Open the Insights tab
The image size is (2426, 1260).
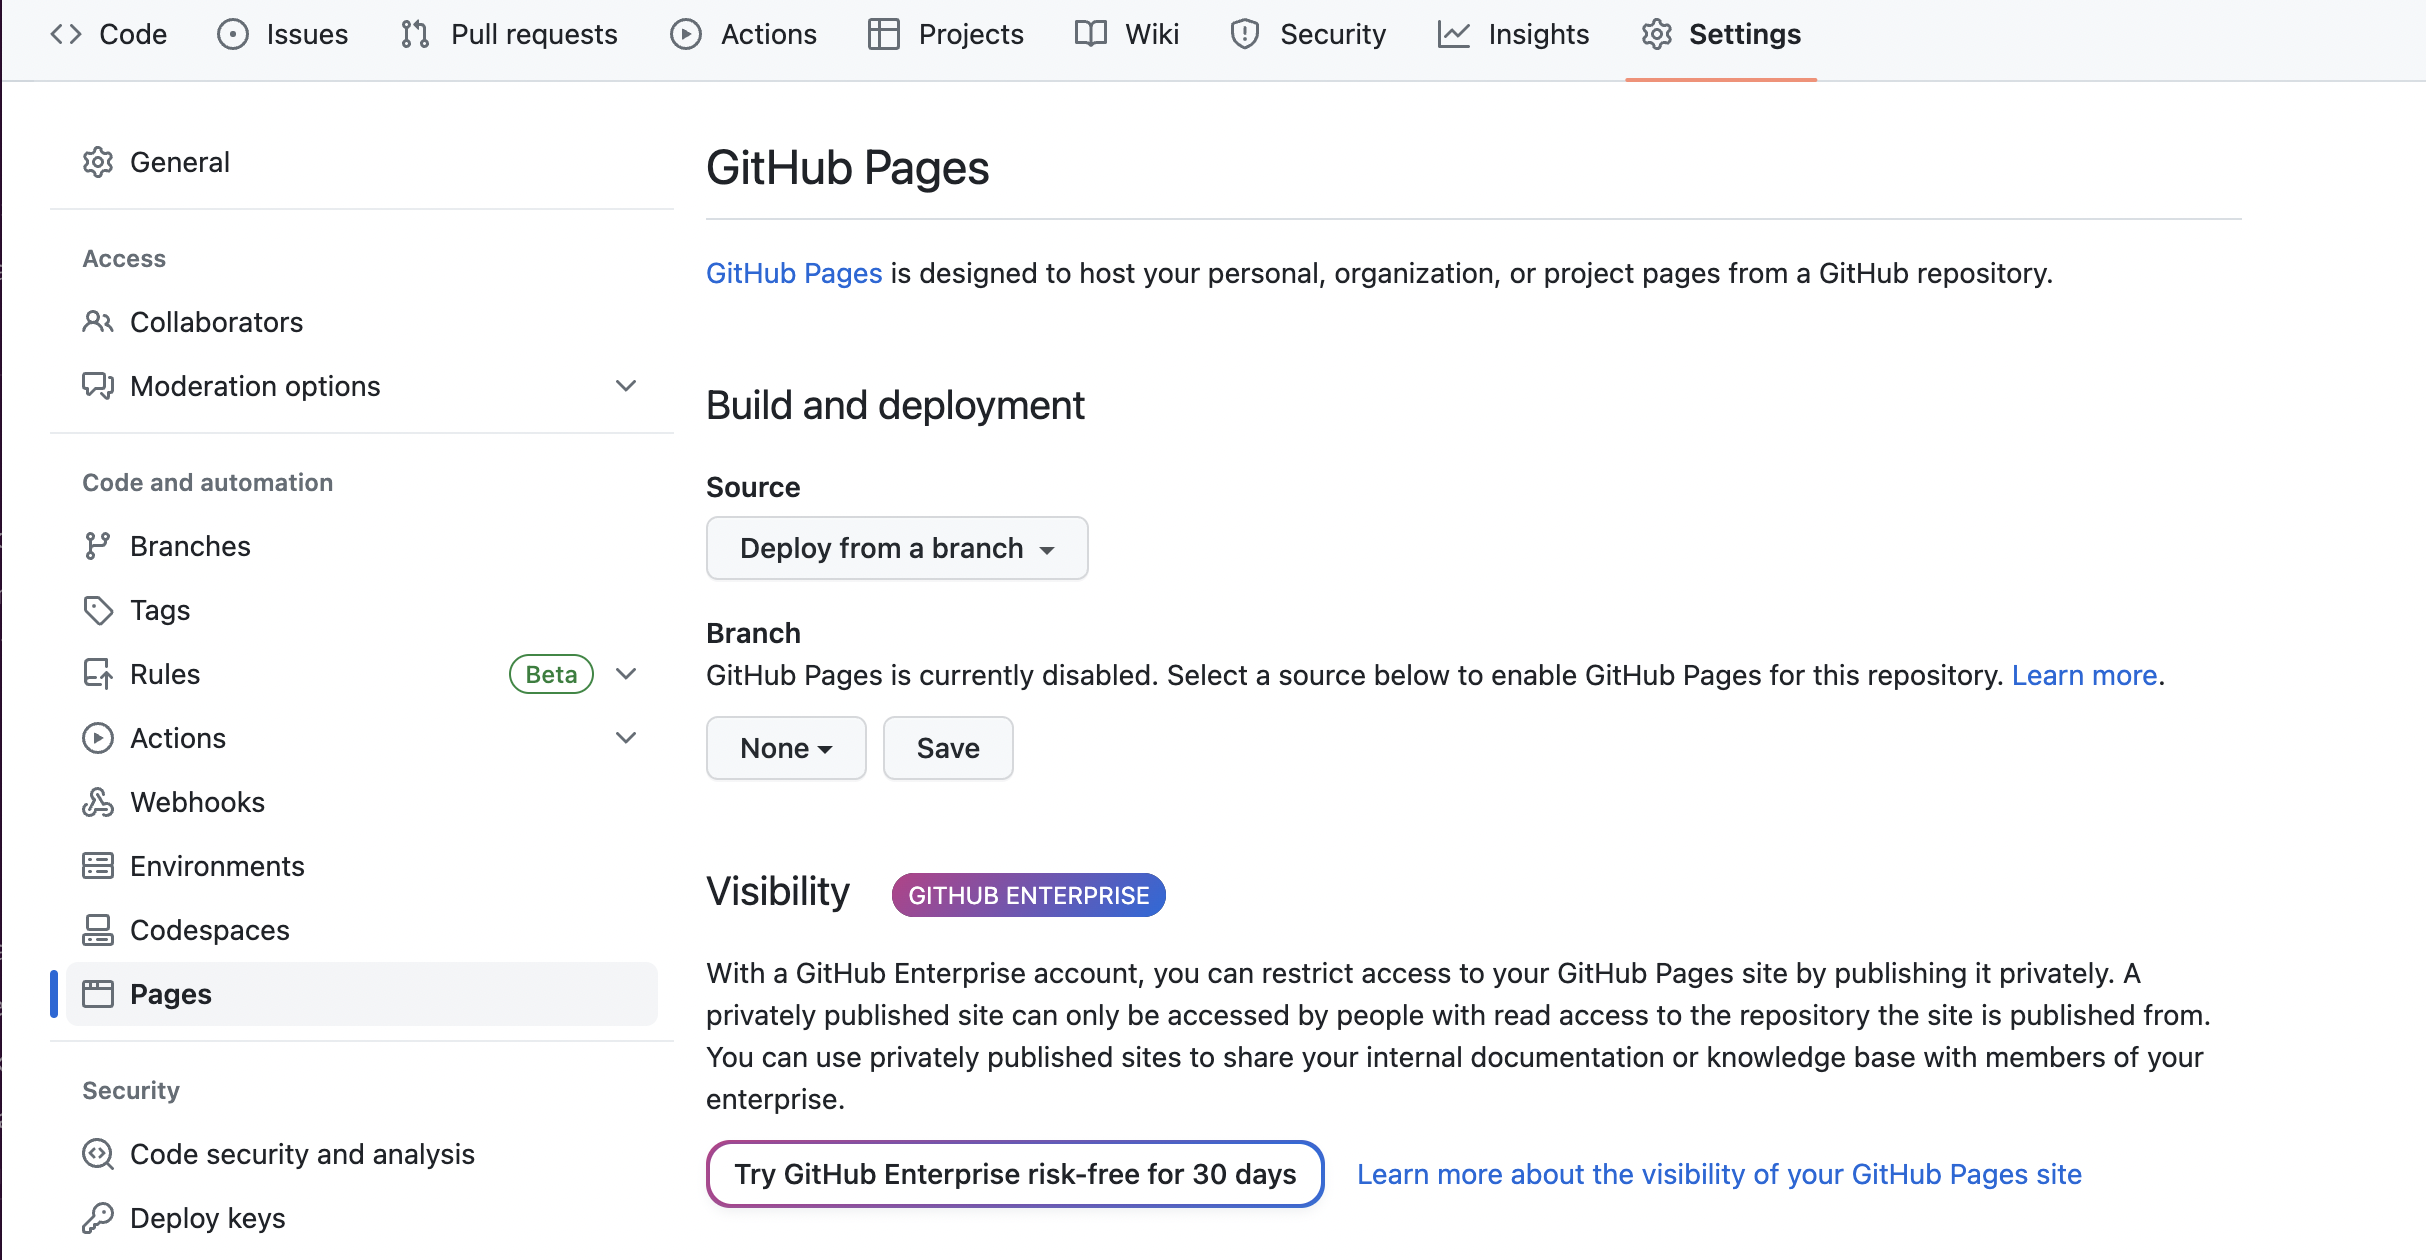coord(1513,34)
